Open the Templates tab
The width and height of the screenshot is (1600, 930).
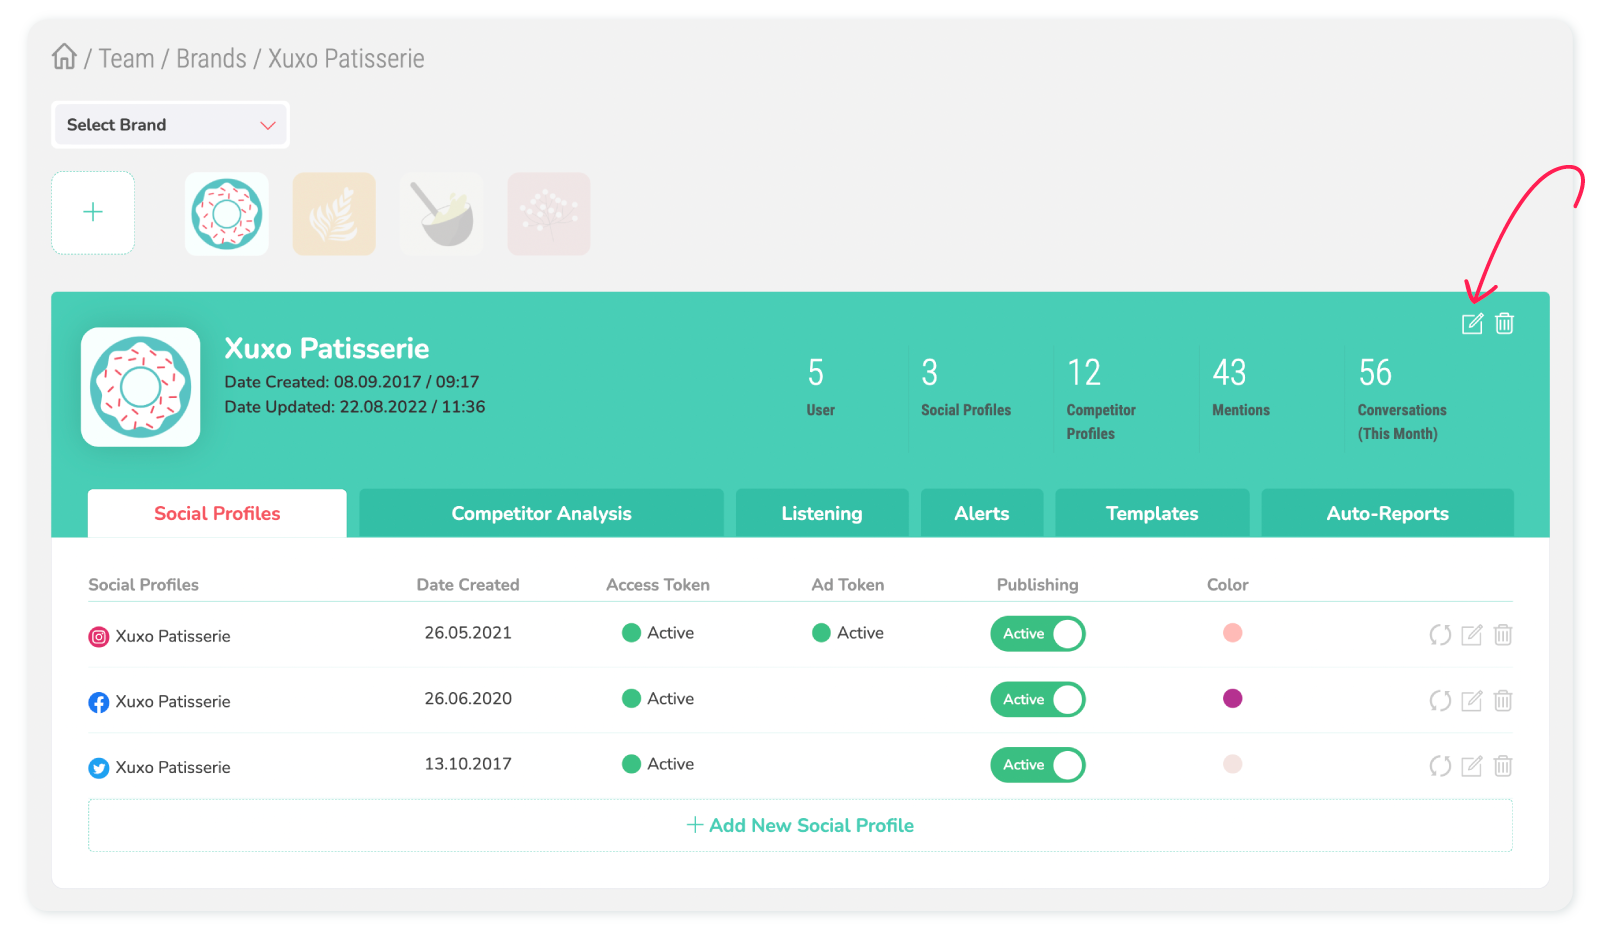[1152, 513]
